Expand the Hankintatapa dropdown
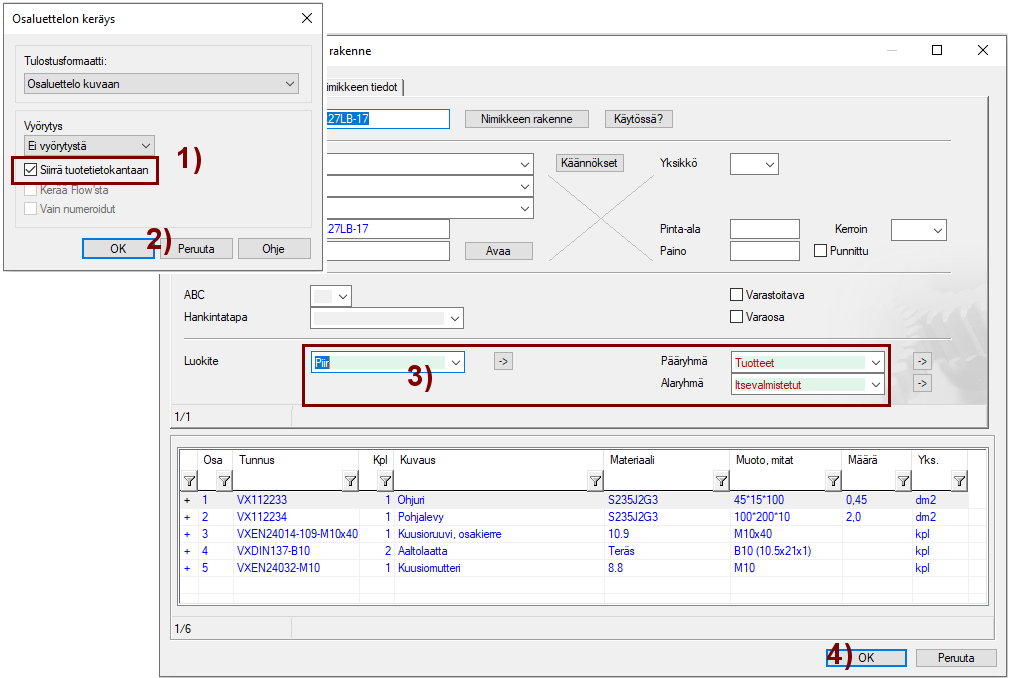This screenshot has height=678, width=1009. pyautogui.click(x=455, y=318)
